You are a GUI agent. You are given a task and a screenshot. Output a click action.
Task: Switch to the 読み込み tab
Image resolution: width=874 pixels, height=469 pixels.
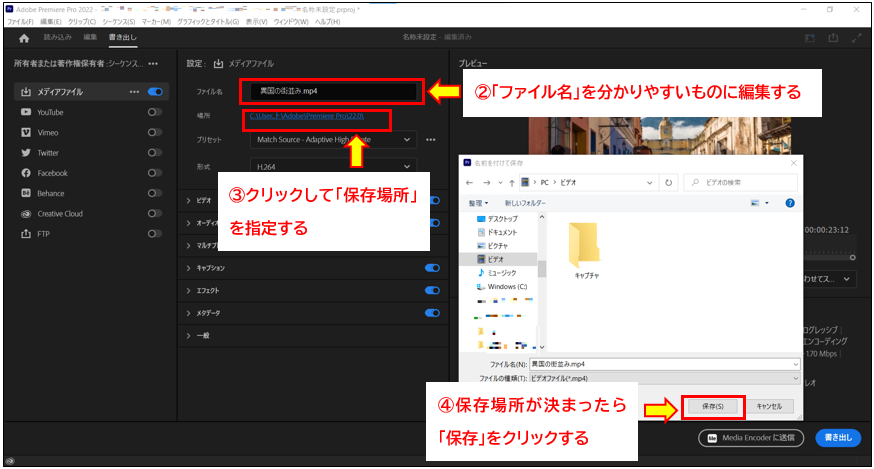coord(57,37)
